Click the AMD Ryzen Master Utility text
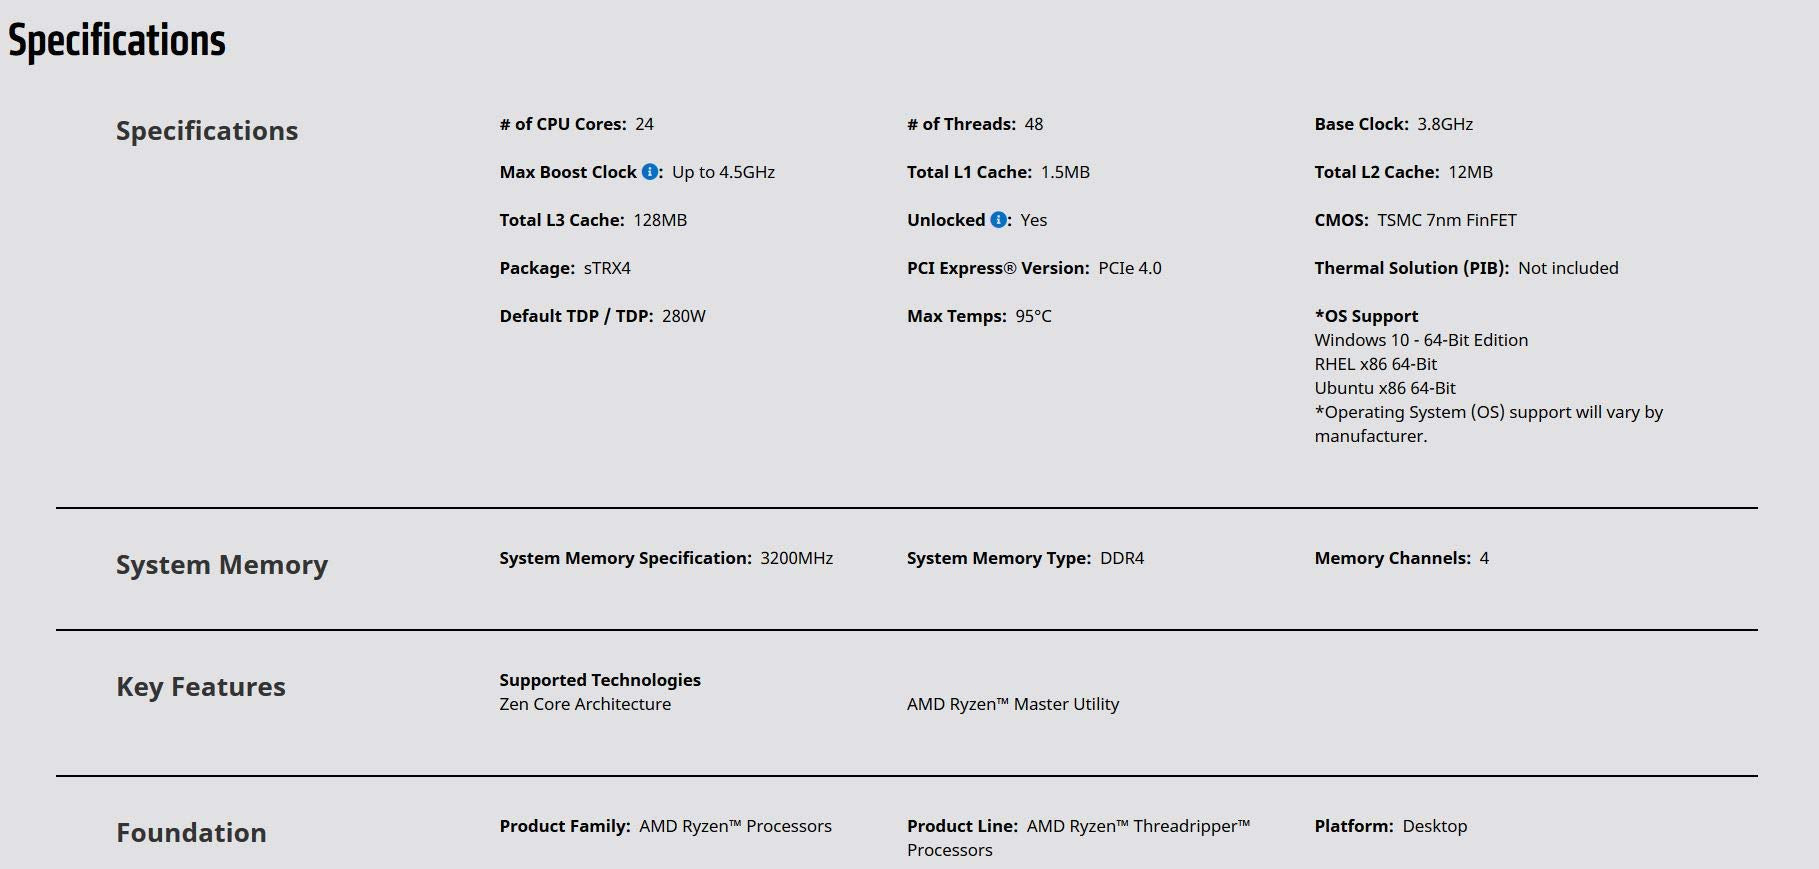Screen dimensions: 1819x869 click(x=1012, y=704)
